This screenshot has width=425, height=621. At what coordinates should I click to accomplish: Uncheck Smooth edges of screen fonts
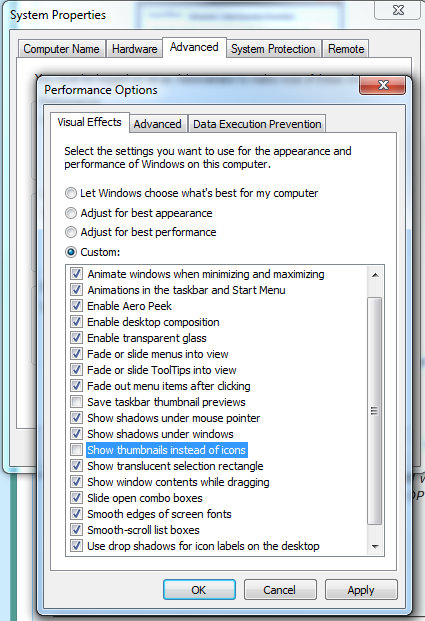coord(76,514)
